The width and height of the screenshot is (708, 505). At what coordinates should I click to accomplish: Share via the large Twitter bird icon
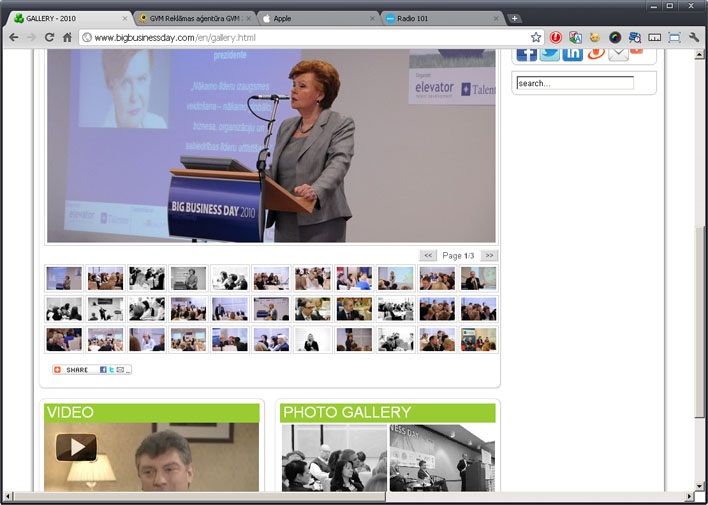point(550,54)
